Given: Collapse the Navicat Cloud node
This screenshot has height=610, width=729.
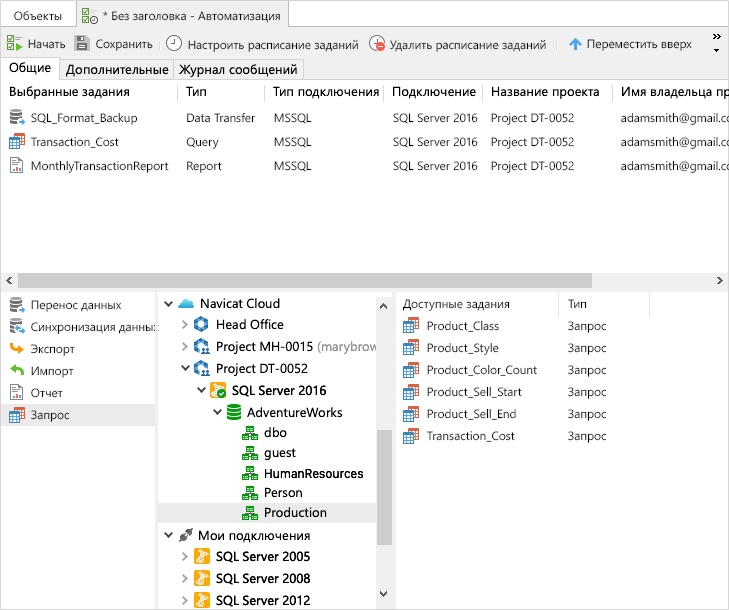Looking at the screenshot, I should [169, 304].
